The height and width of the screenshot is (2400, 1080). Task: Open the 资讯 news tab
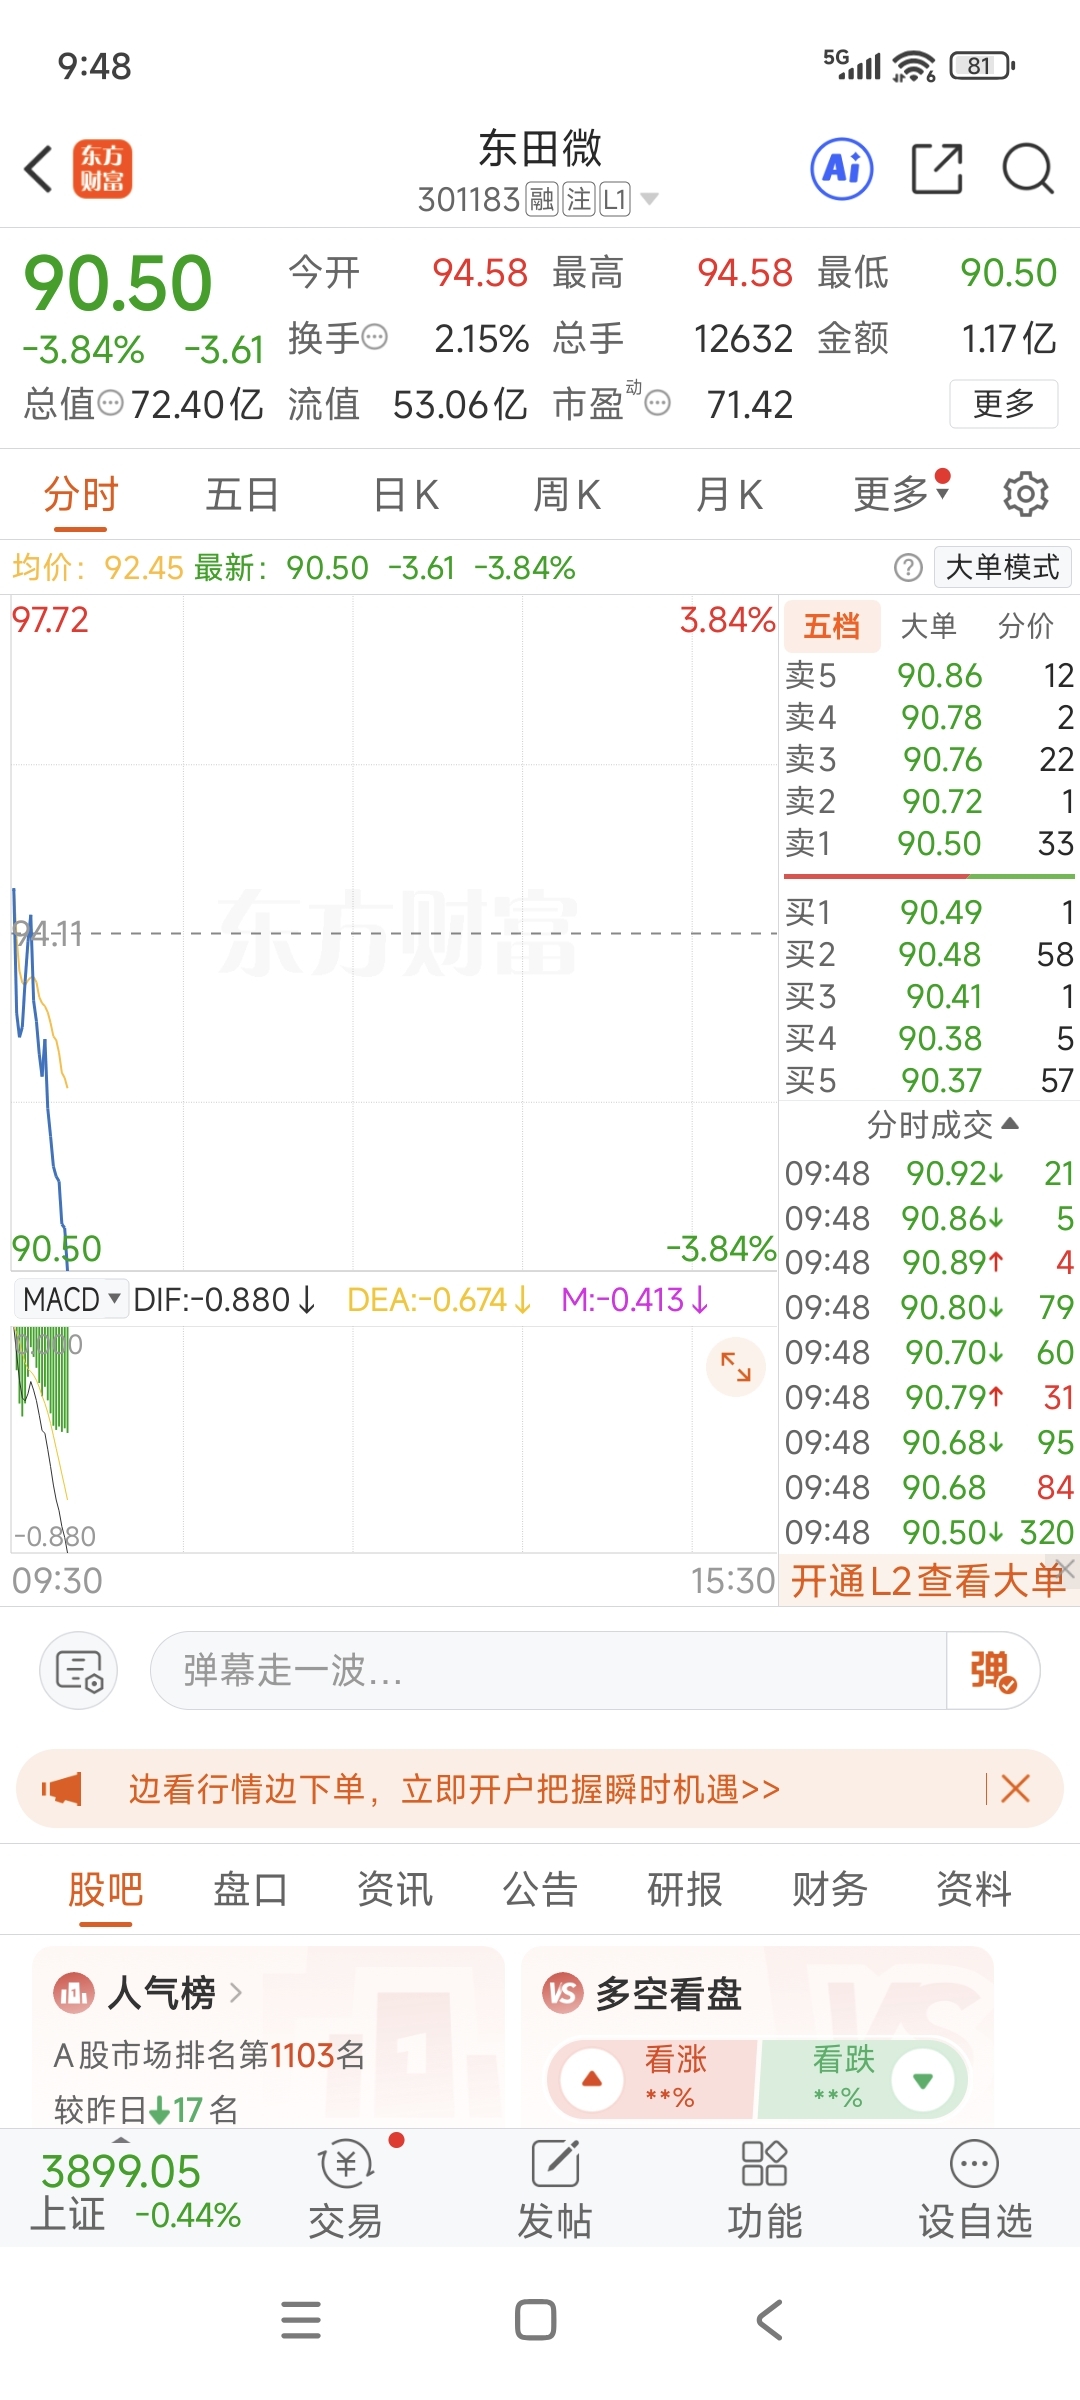395,1890
